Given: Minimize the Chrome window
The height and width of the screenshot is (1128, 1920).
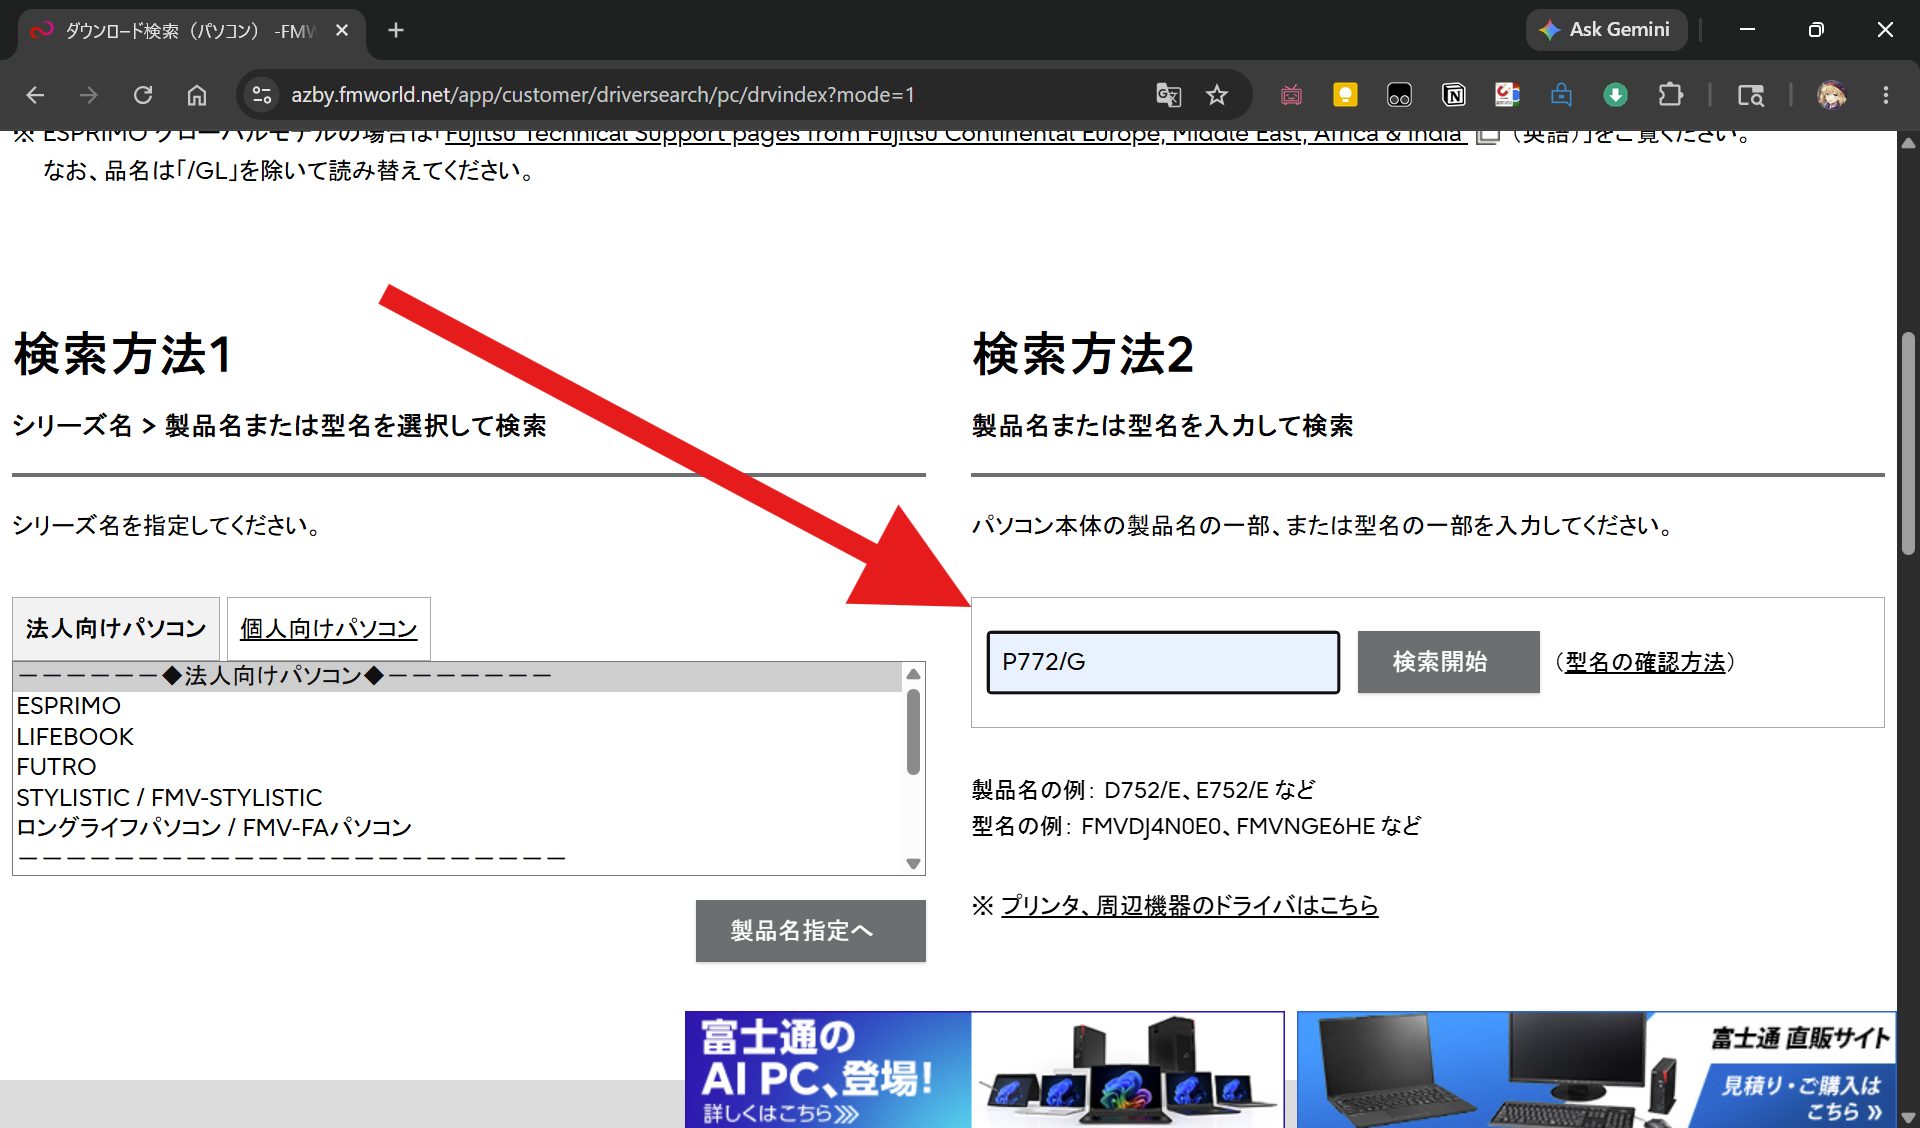Looking at the screenshot, I should pos(1747,30).
